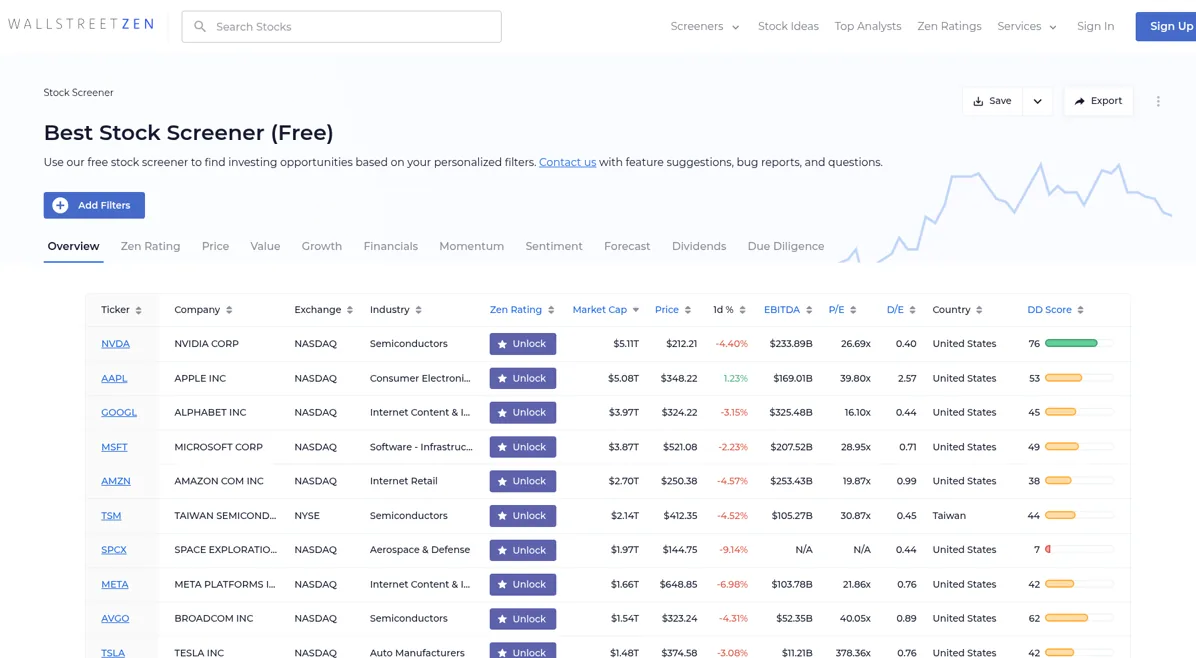Sort by Zen Rating column arrows
The image size is (1196, 658).
pos(551,310)
